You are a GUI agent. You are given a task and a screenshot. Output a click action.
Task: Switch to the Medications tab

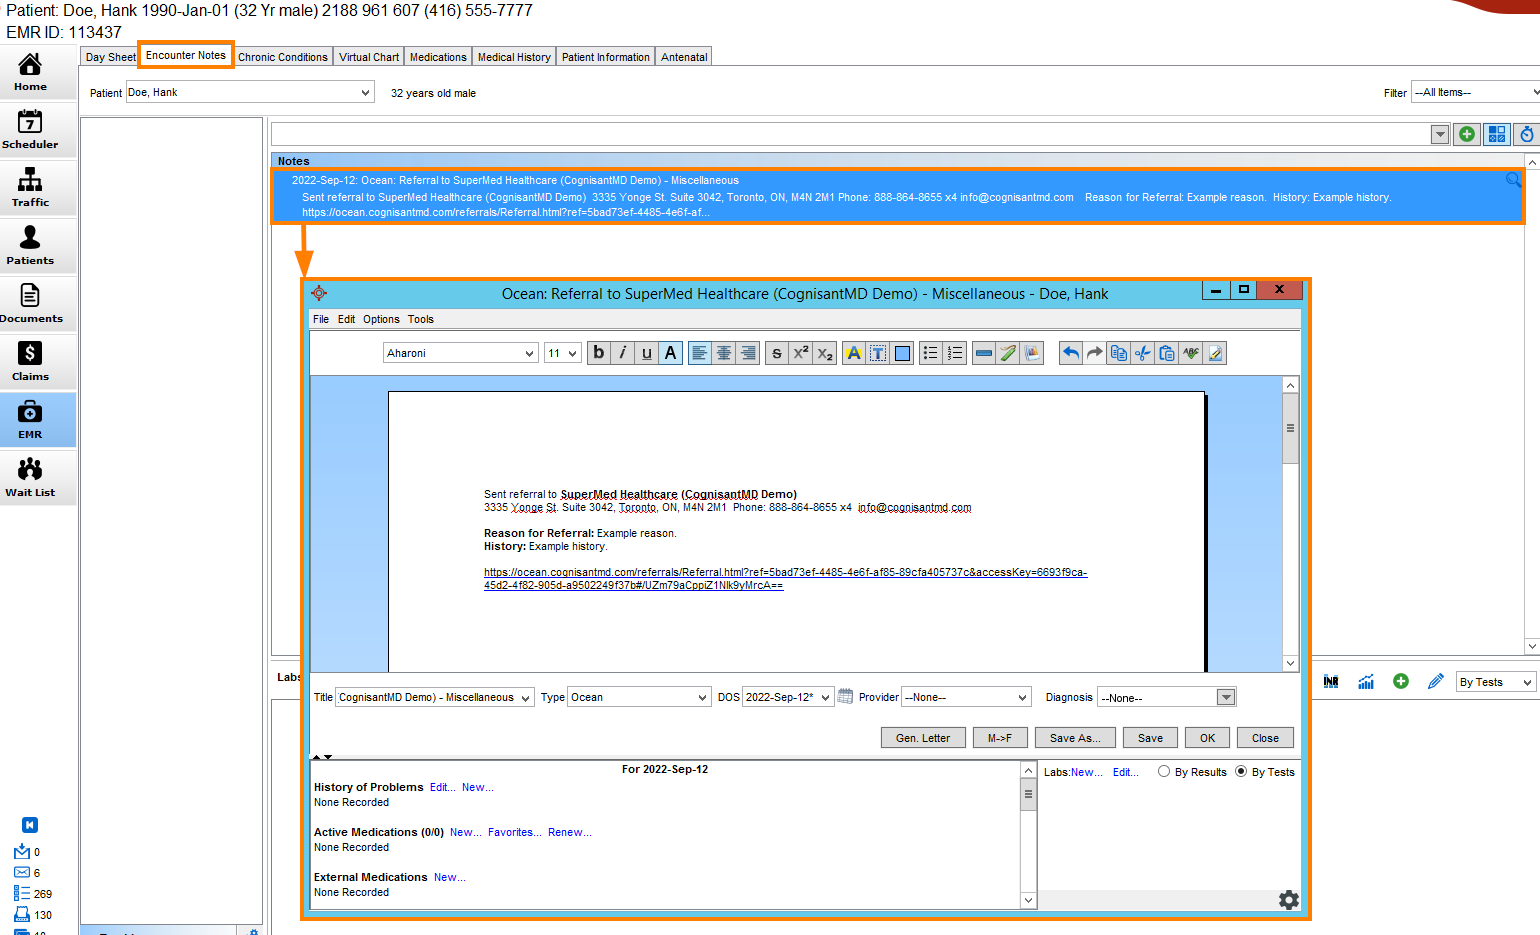tap(438, 57)
